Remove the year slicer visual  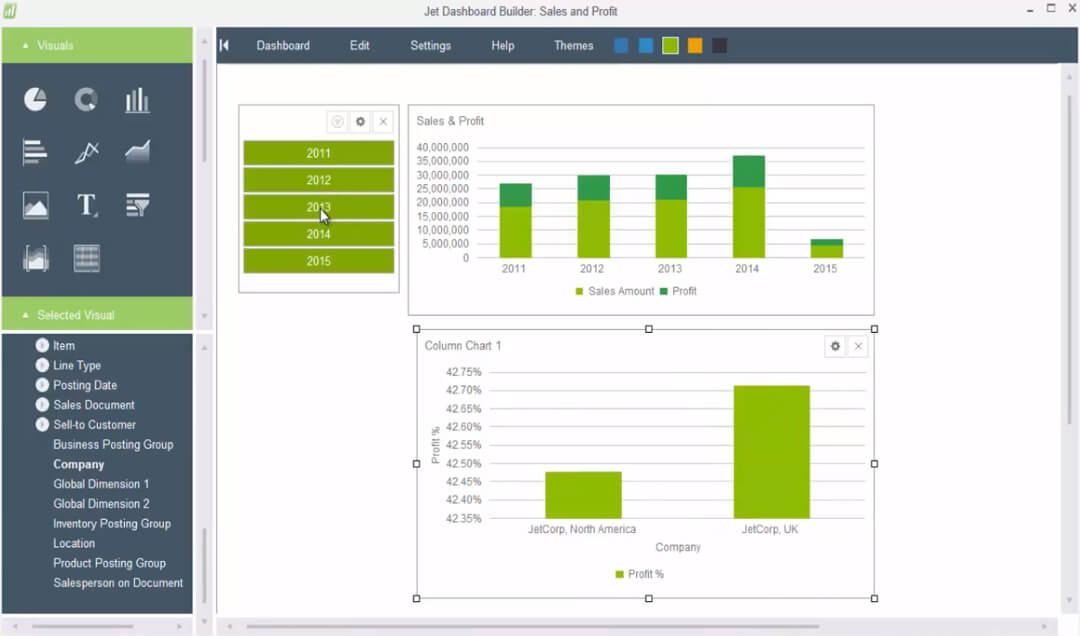(x=384, y=122)
